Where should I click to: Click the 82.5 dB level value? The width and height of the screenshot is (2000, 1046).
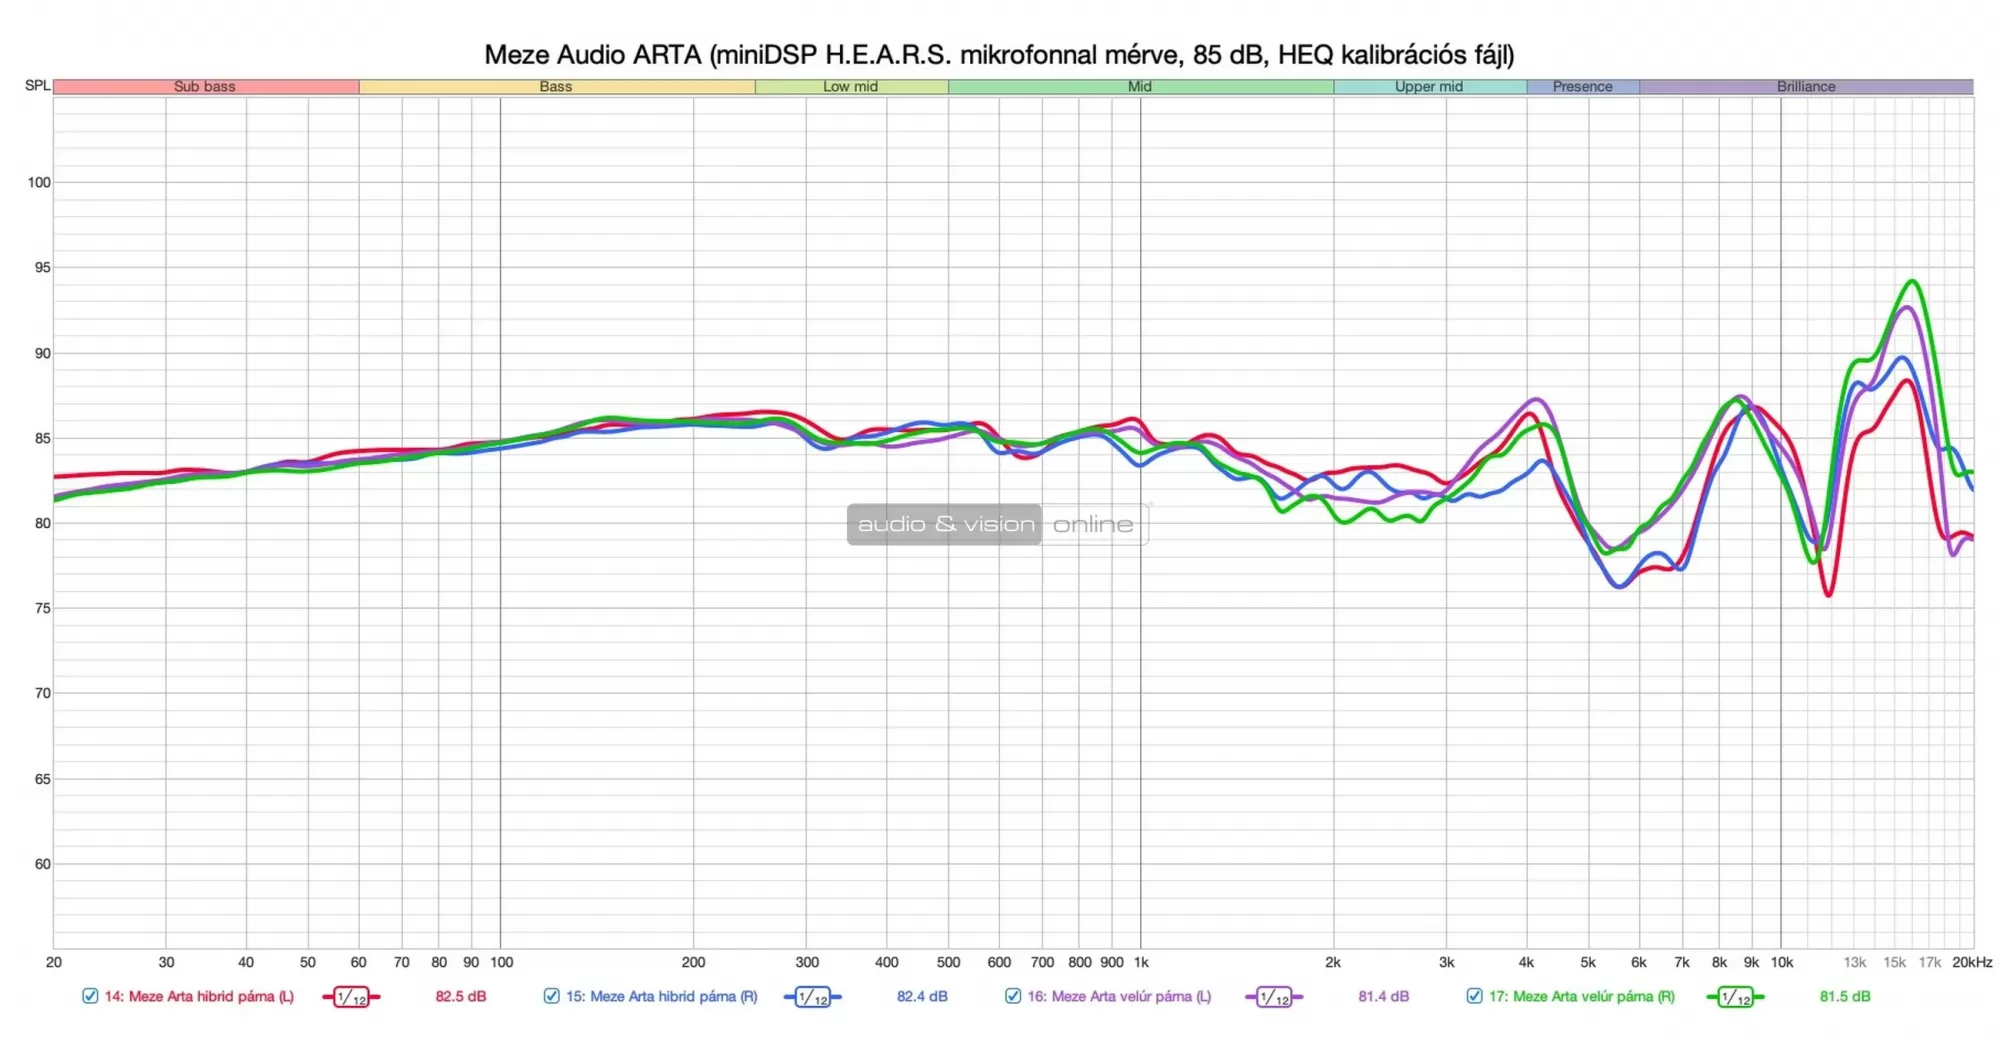pos(461,997)
